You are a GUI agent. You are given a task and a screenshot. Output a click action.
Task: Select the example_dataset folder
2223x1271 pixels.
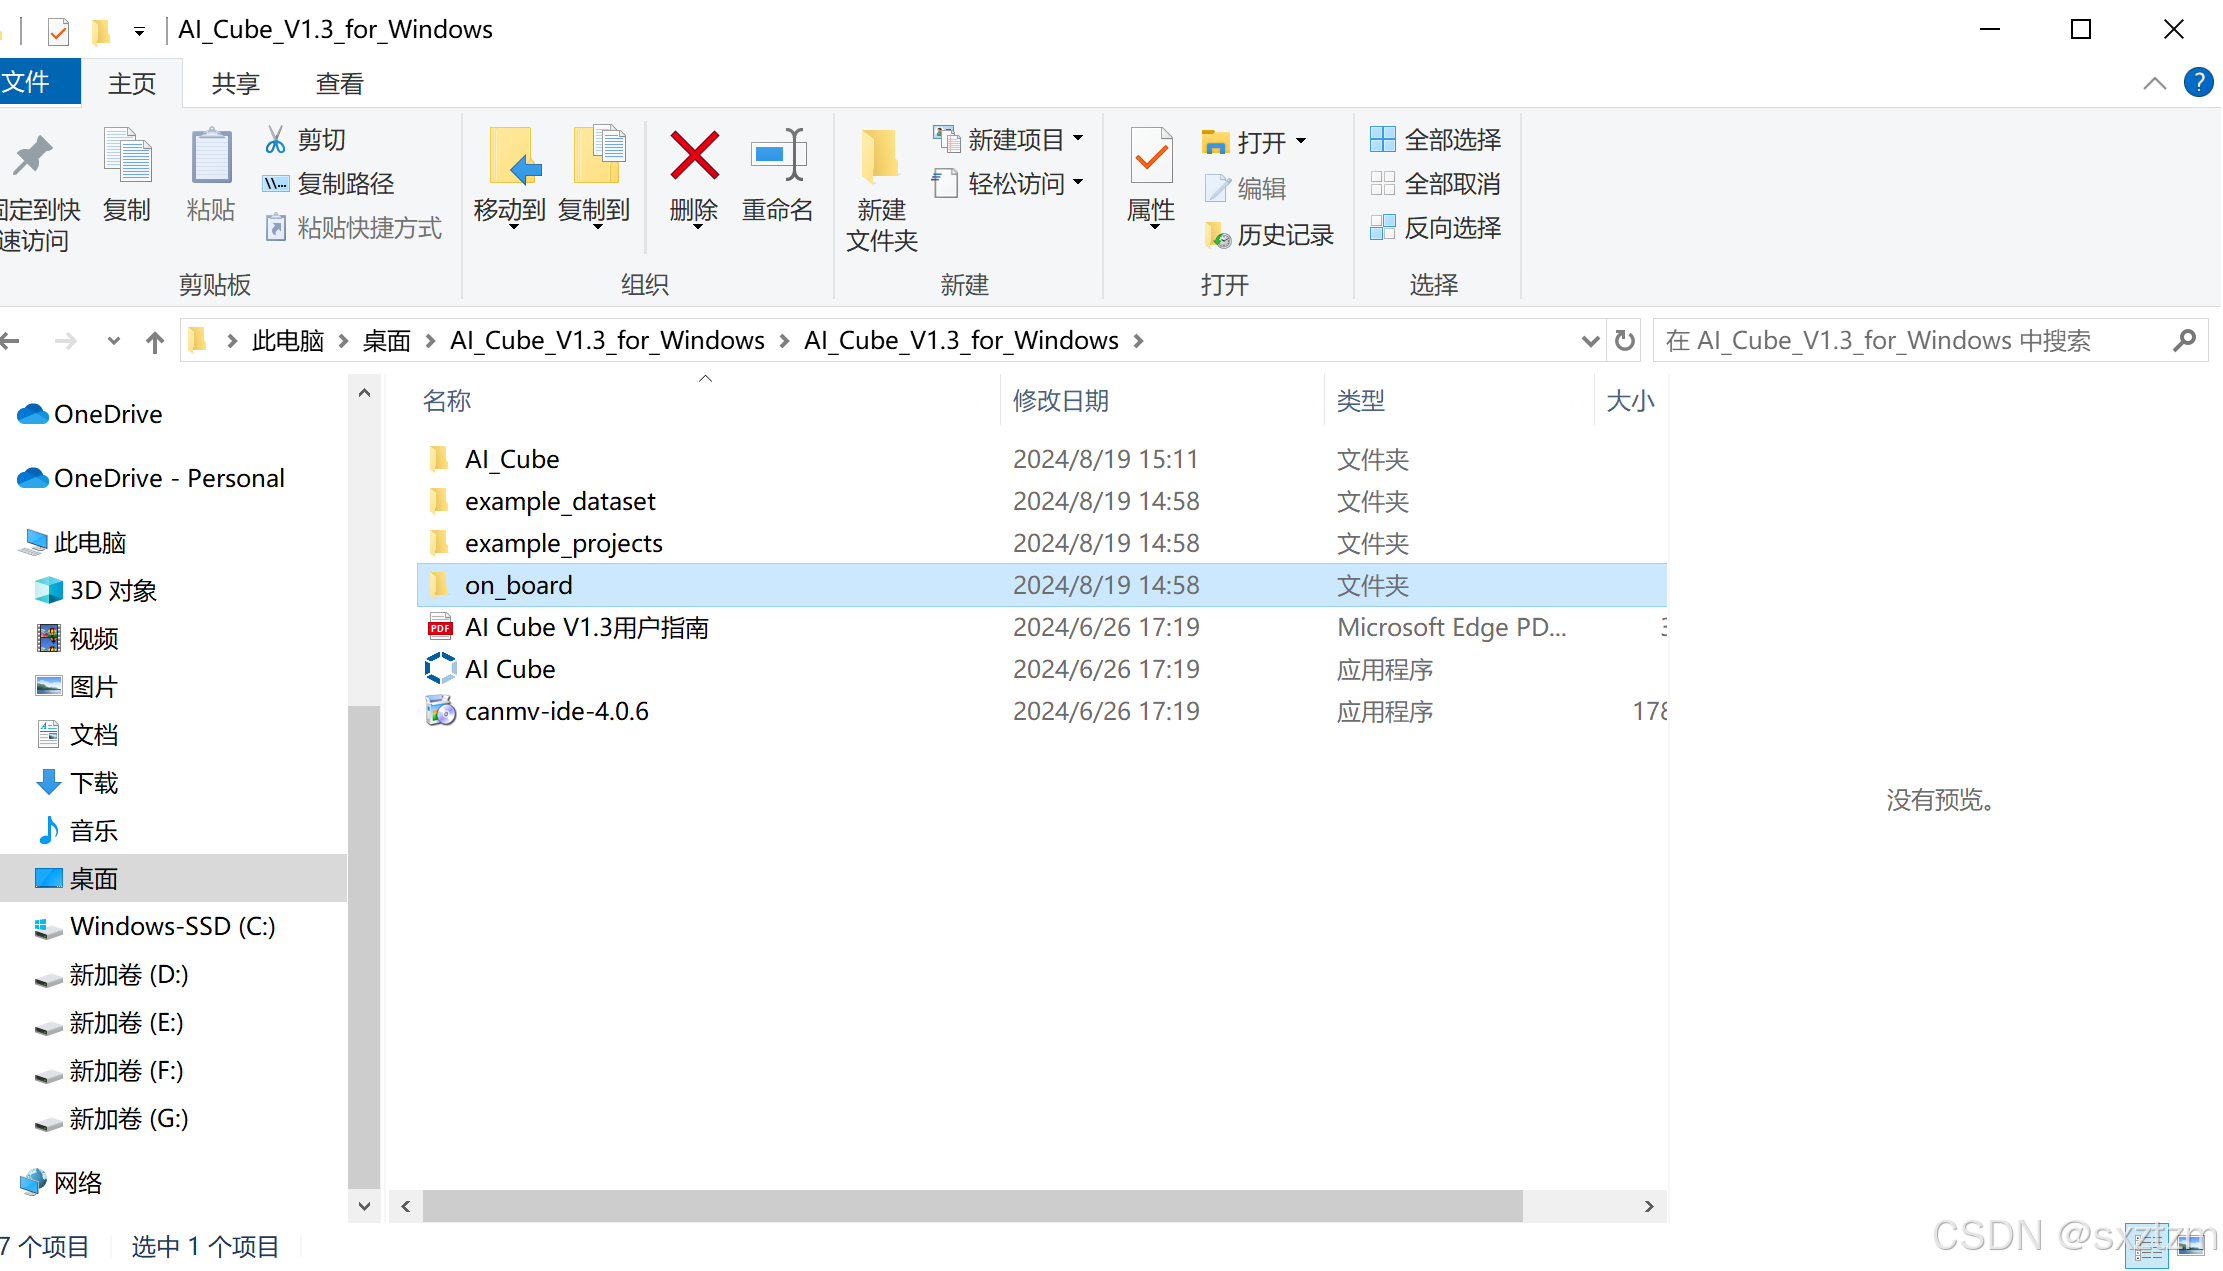pos(1041,501)
